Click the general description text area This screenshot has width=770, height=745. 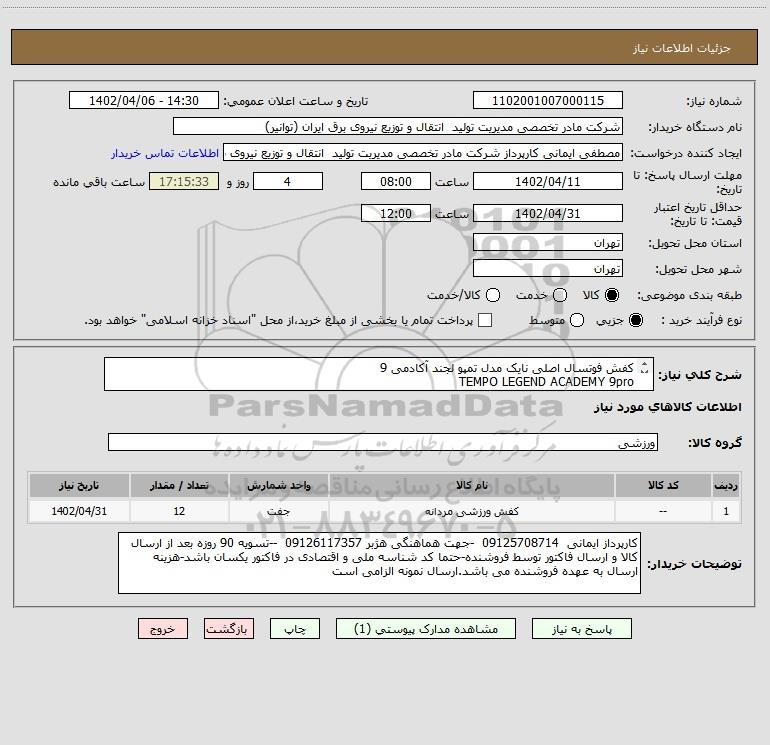coord(379,374)
